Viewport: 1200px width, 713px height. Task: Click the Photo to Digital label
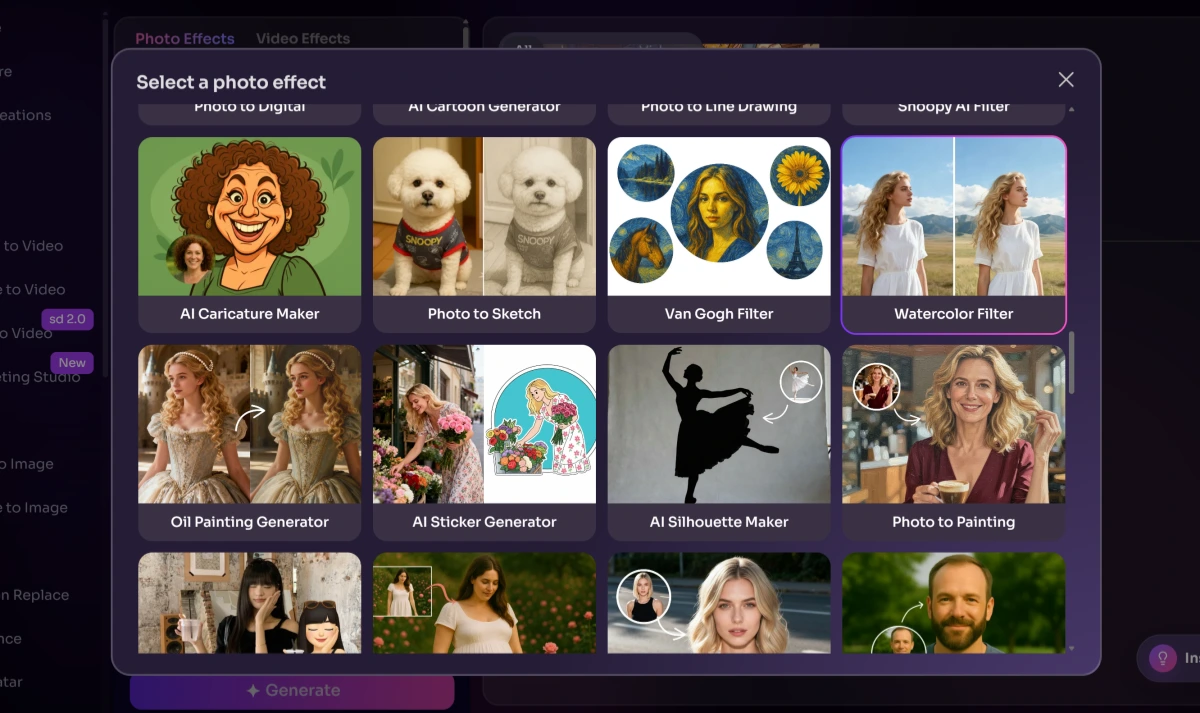[x=250, y=107]
